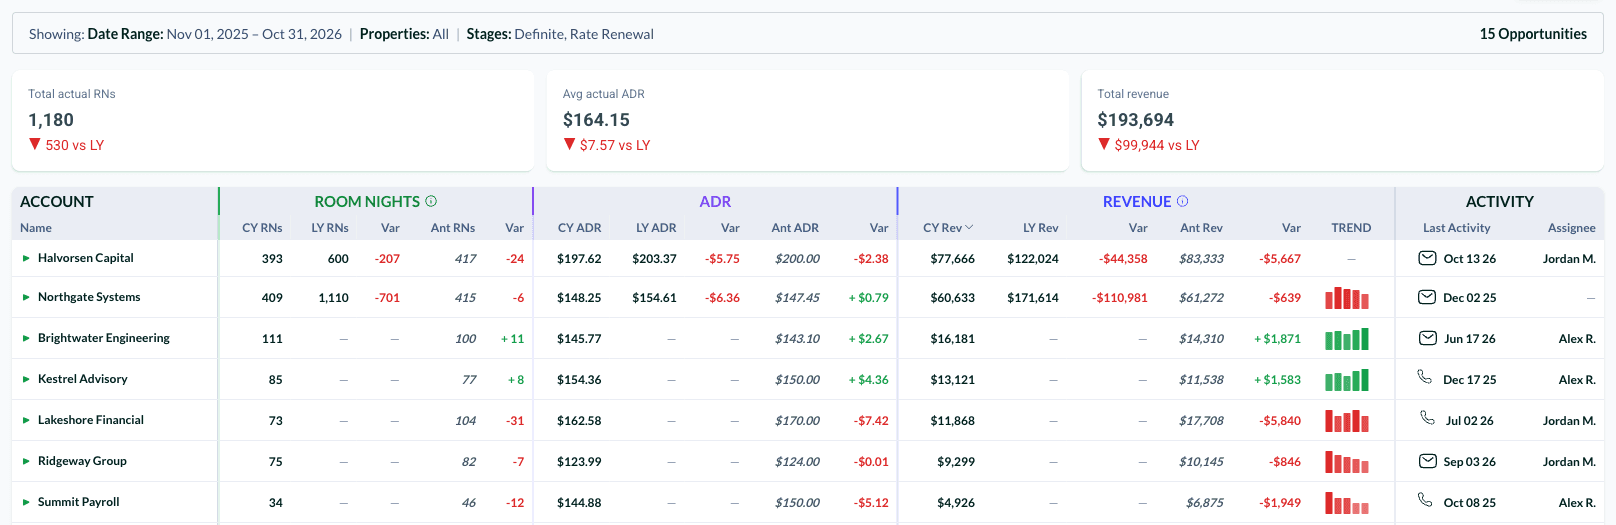Image resolution: width=1616 pixels, height=525 pixels.
Task: Sort by Last Activity column header
Action: coord(1456,228)
